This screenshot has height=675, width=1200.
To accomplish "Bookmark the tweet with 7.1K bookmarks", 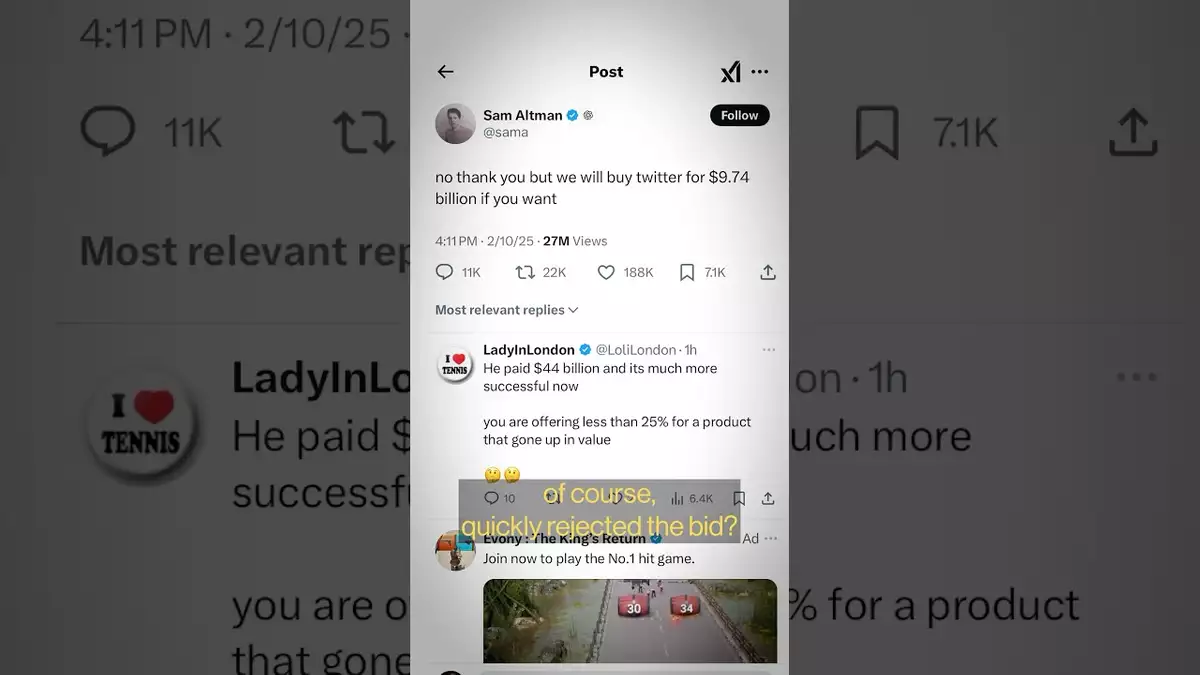I will (x=687, y=272).
